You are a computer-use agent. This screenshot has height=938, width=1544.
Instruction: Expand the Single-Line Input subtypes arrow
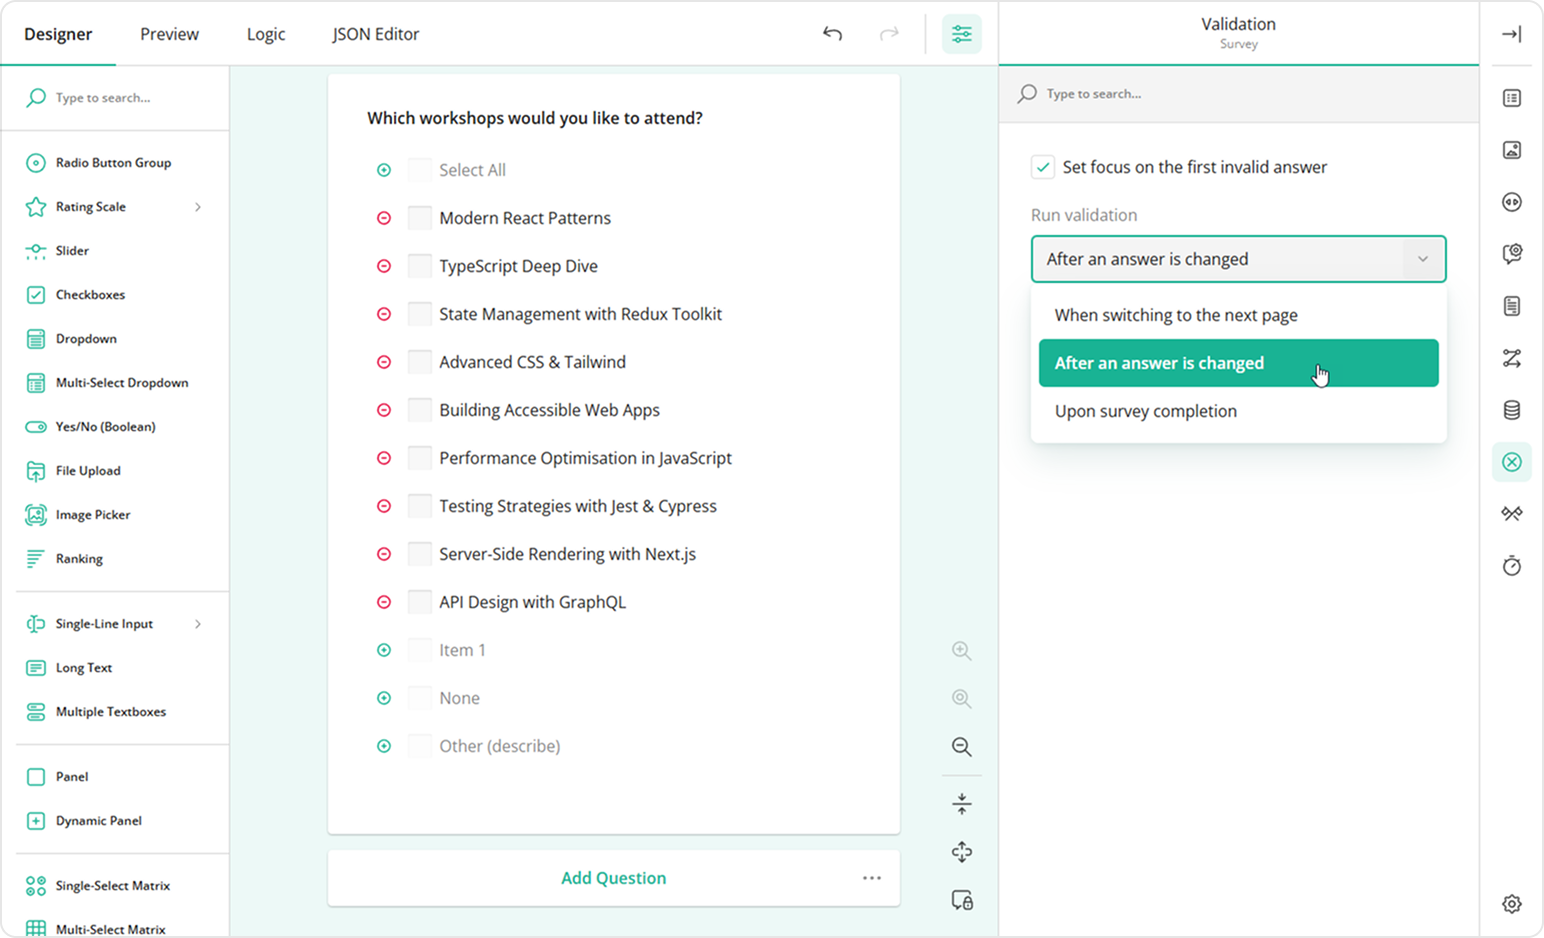point(198,624)
